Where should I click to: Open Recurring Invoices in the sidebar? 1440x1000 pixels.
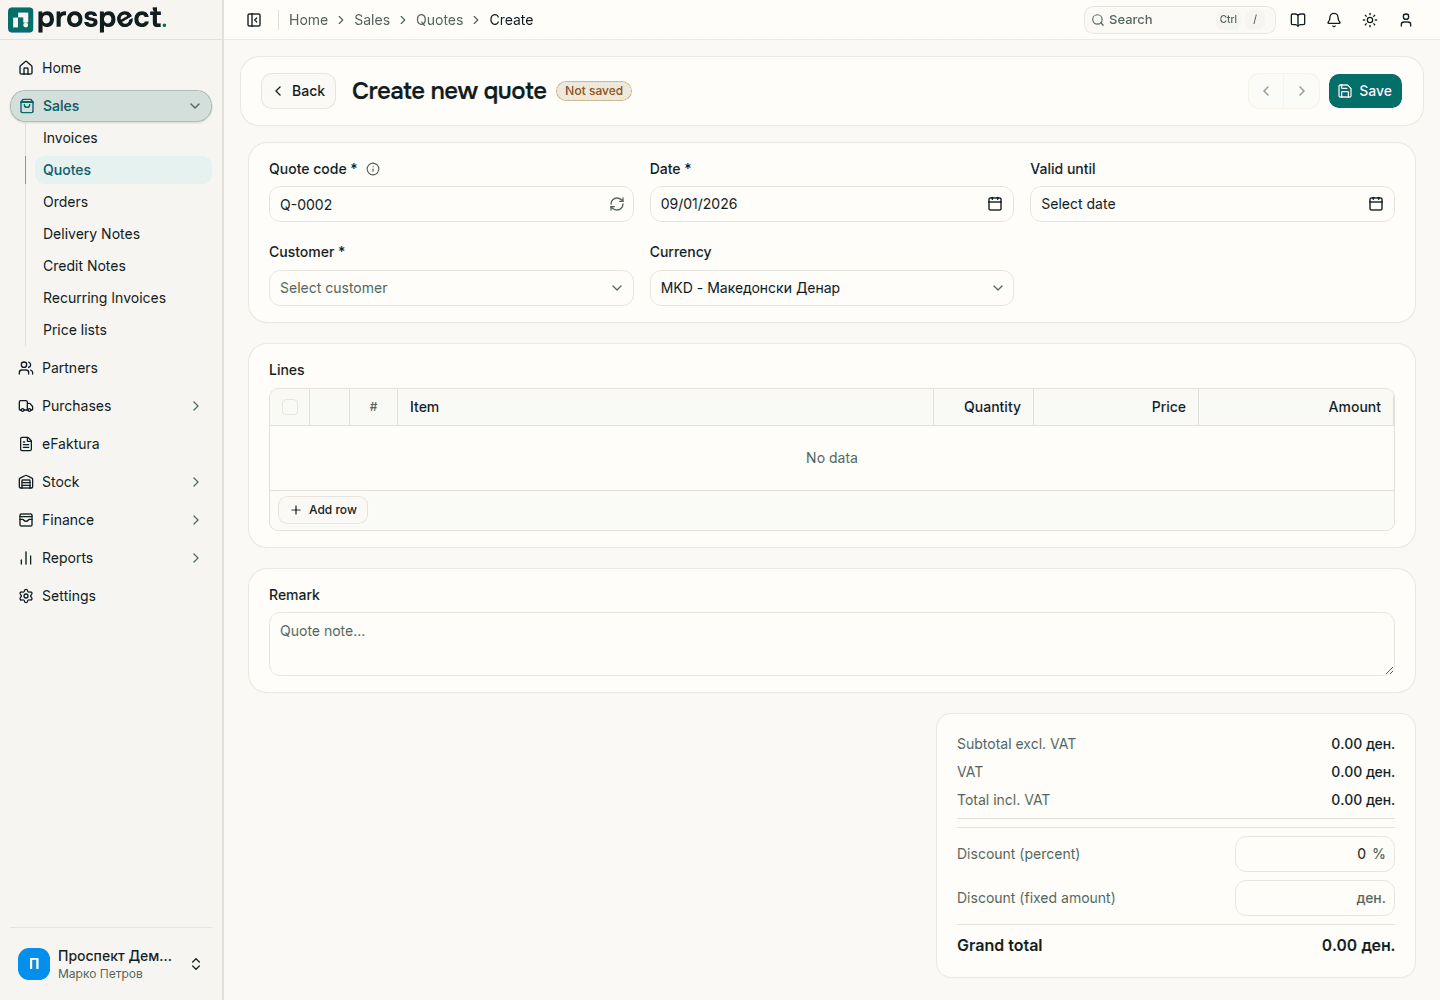[123, 298]
